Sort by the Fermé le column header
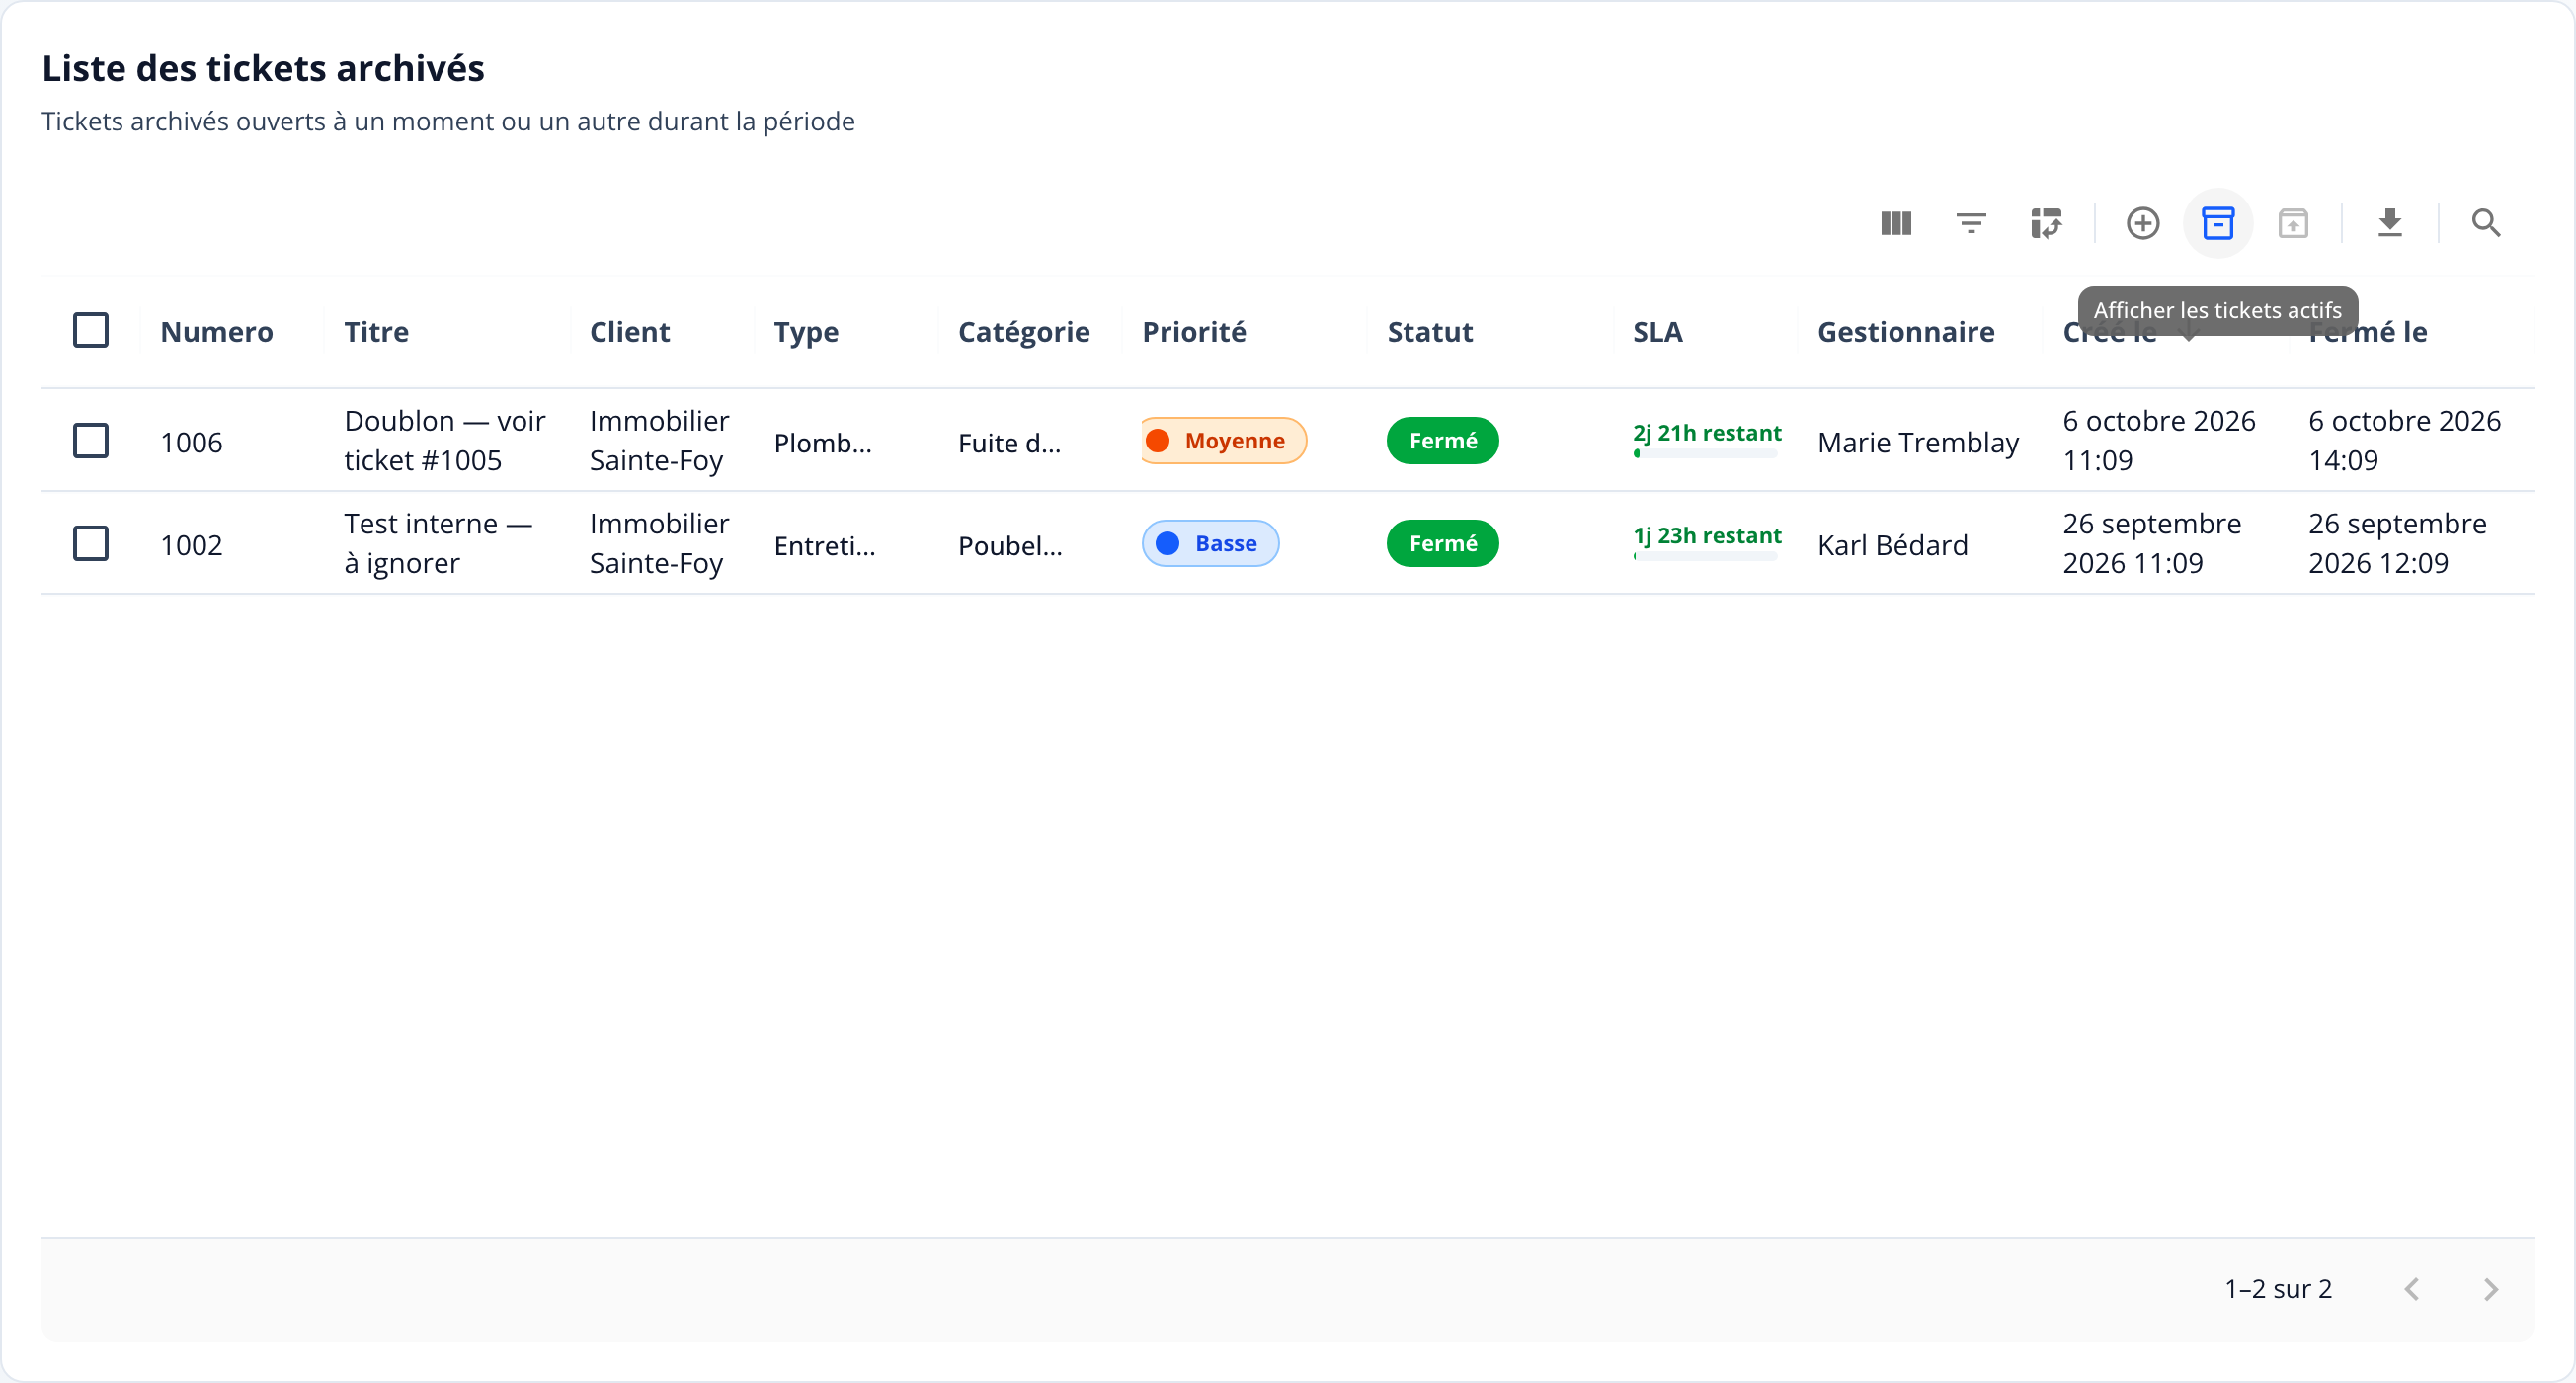Screen dimensions: 2576x1383 (2368, 332)
